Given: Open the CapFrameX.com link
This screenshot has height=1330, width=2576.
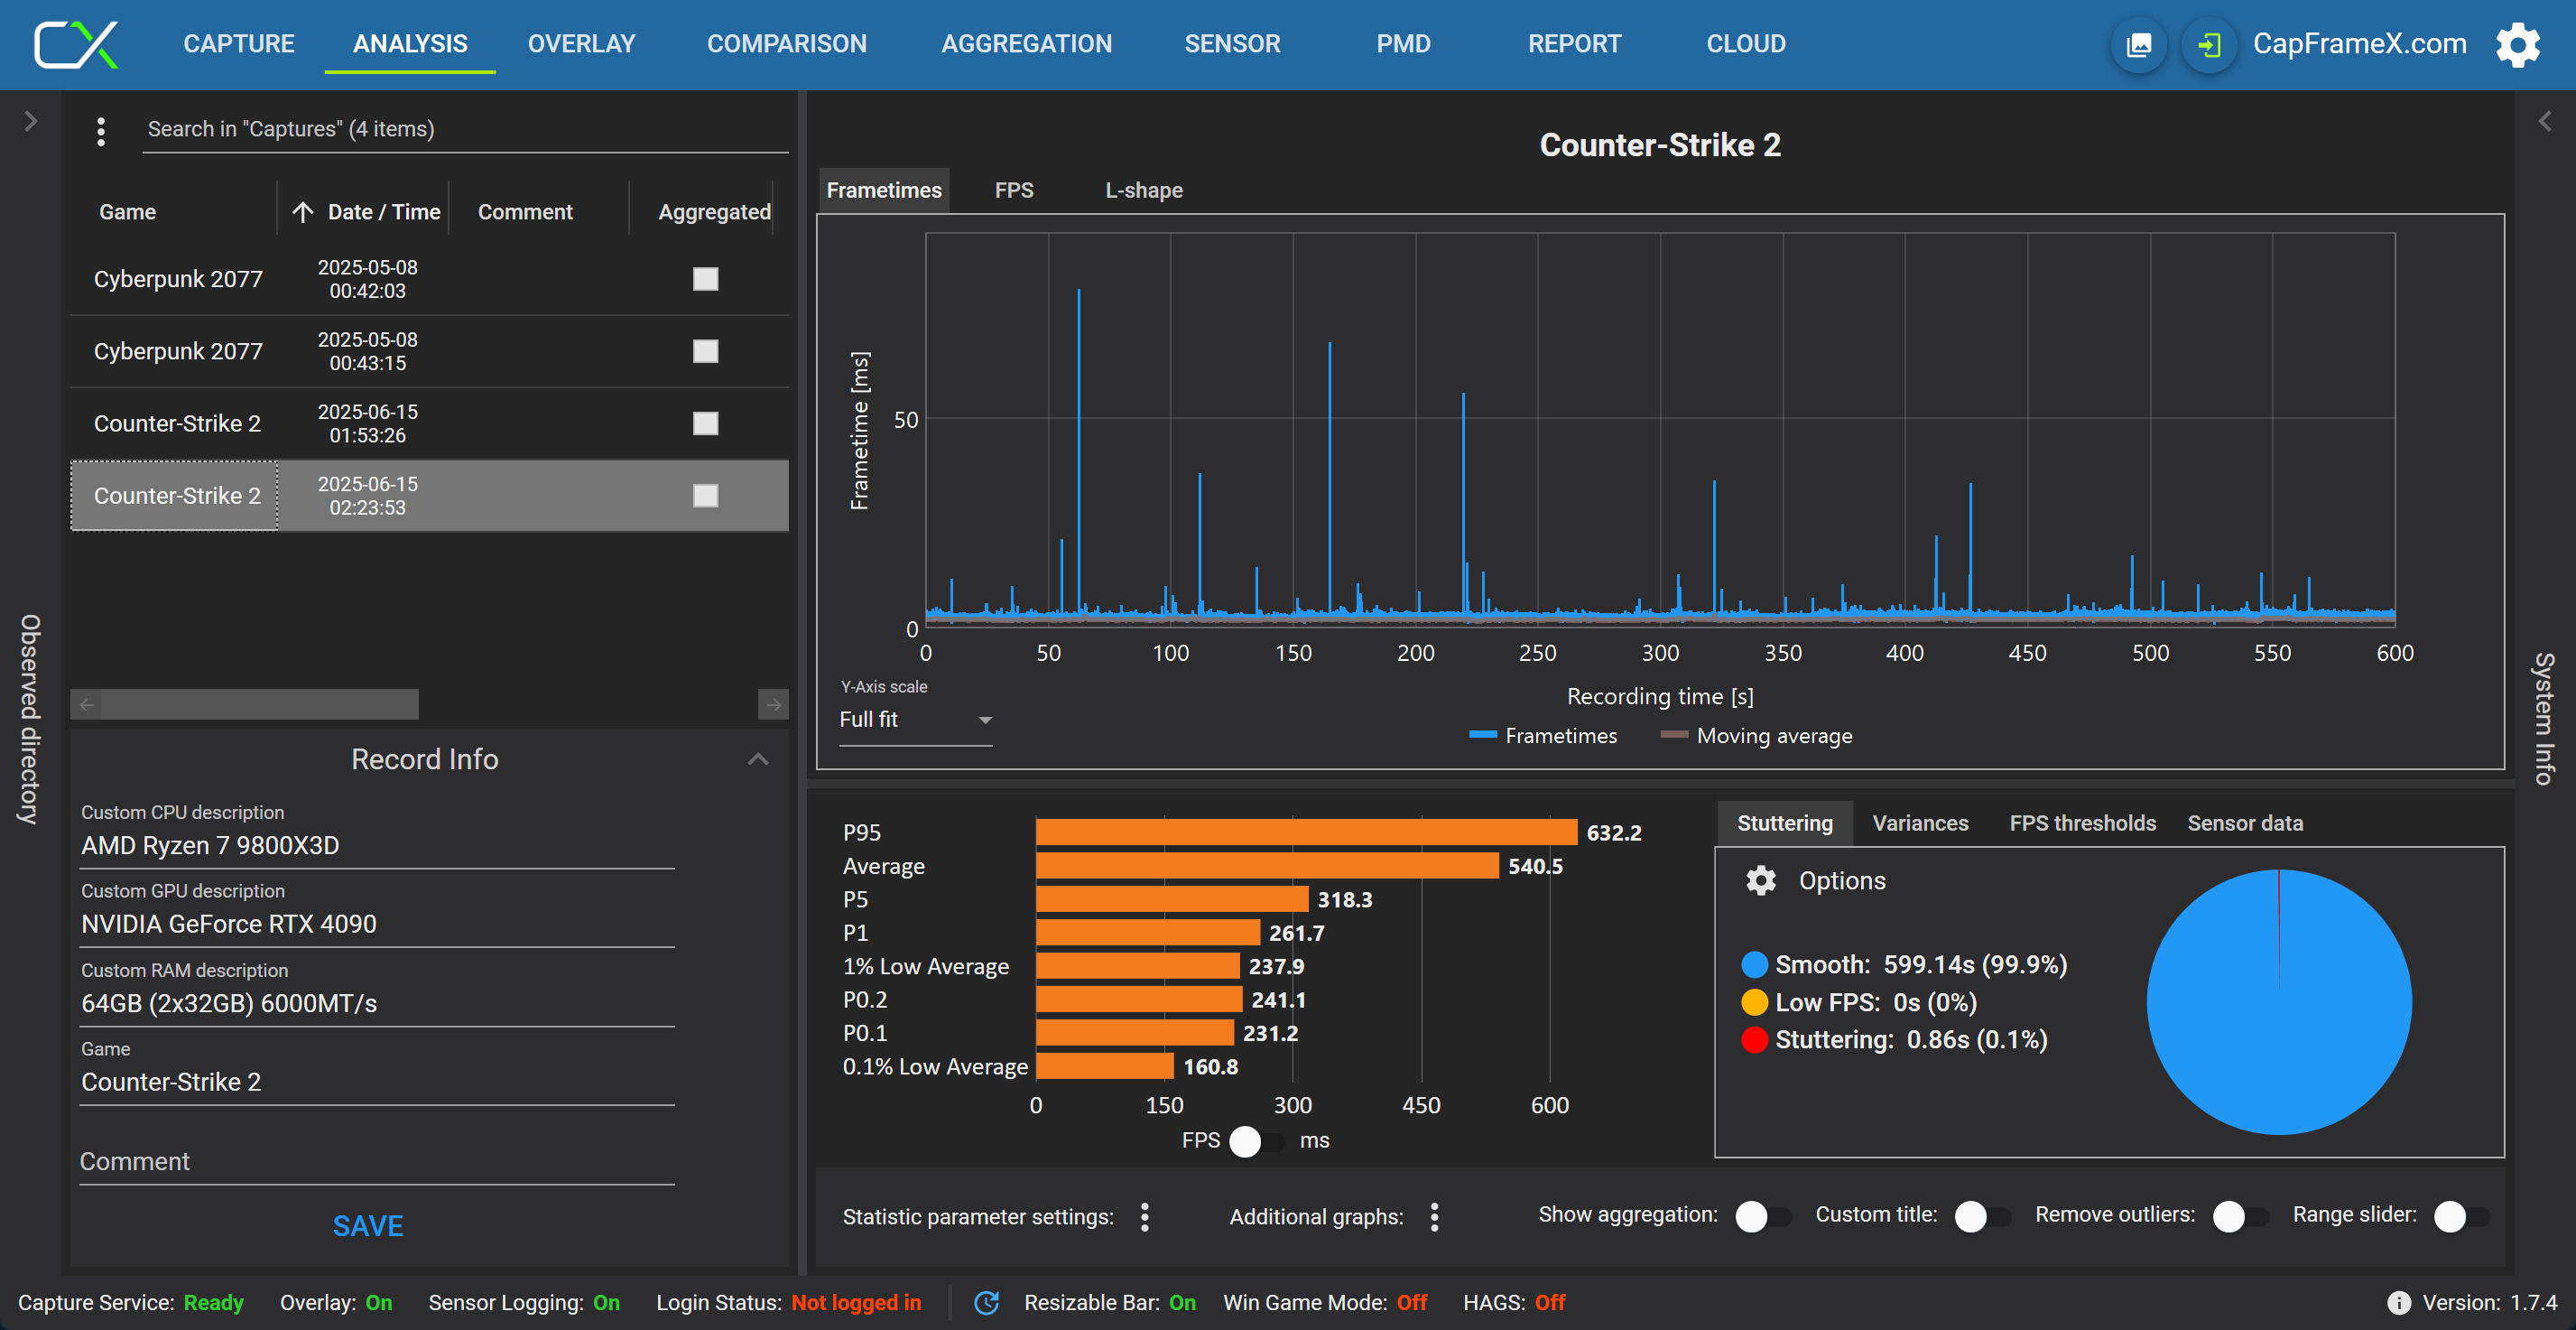Looking at the screenshot, I should coord(2359,44).
